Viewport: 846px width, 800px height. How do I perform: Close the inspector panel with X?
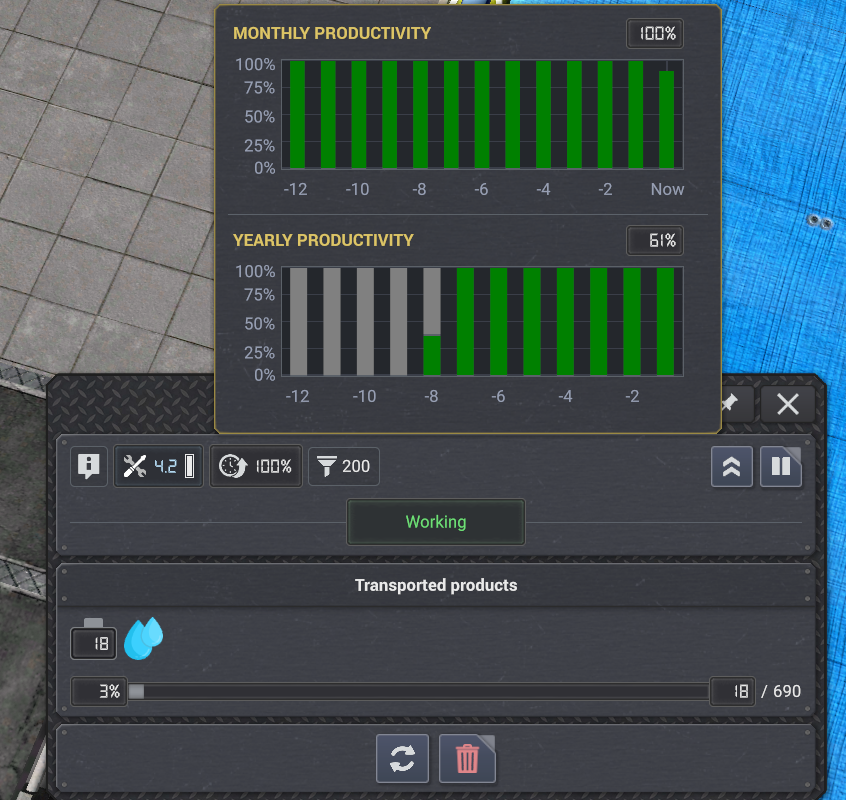coord(788,404)
